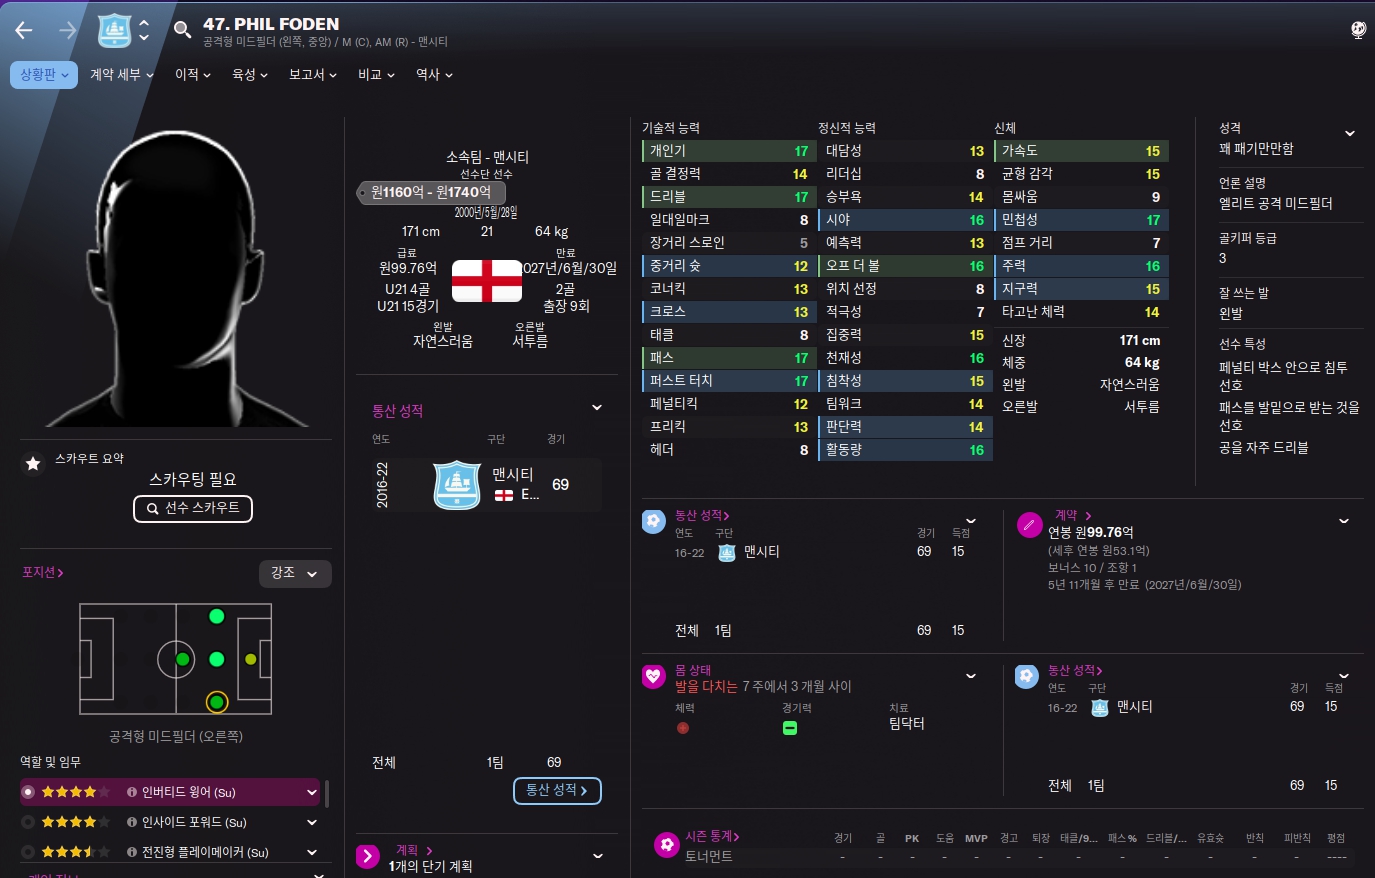Screen dimensions: 1375x878
Task: Expand the 인버티드 윙어 role chevron
Action: (312, 792)
